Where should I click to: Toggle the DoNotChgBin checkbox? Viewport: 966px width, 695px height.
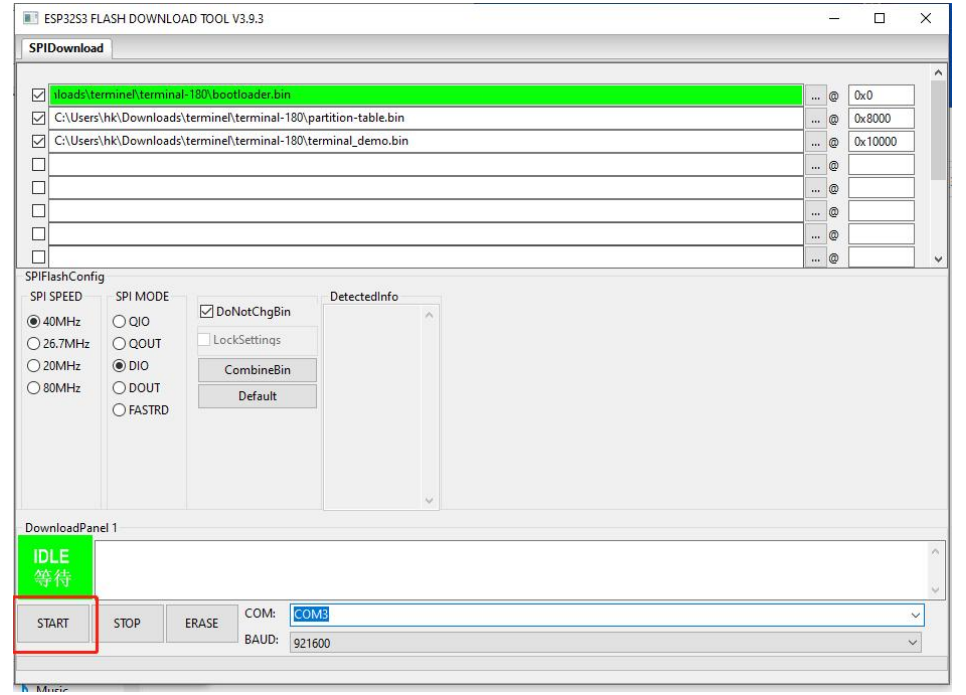(207, 312)
